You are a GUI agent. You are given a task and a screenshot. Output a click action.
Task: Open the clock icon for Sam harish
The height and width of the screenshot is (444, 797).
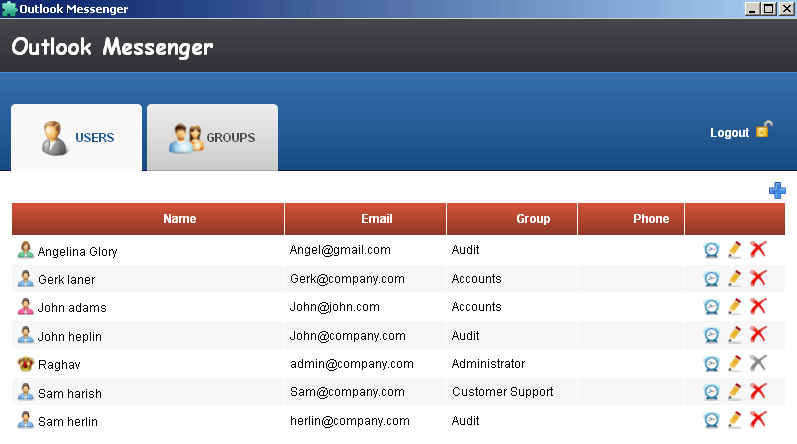coord(711,392)
